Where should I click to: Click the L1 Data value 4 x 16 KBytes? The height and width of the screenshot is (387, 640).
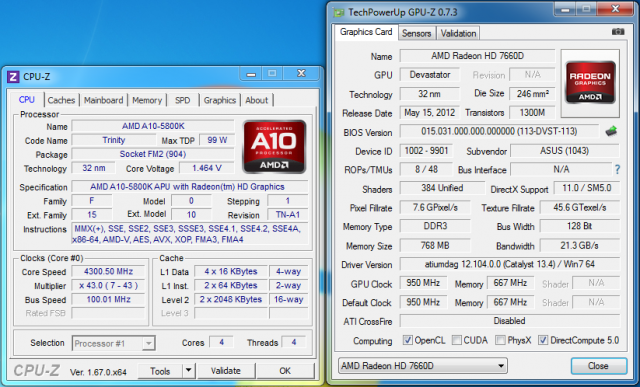coord(231,271)
